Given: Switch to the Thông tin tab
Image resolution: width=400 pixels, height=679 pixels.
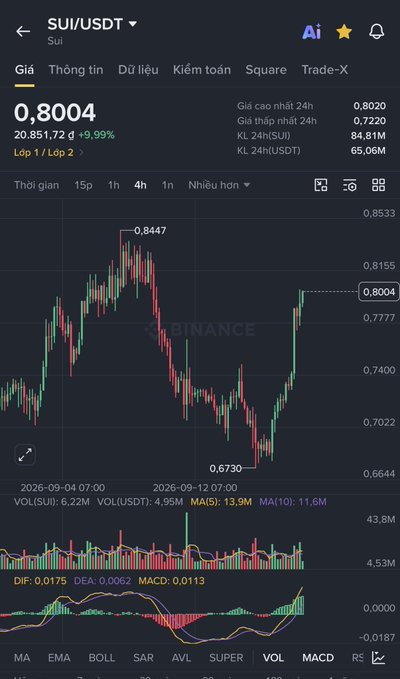Looking at the screenshot, I should click(76, 70).
